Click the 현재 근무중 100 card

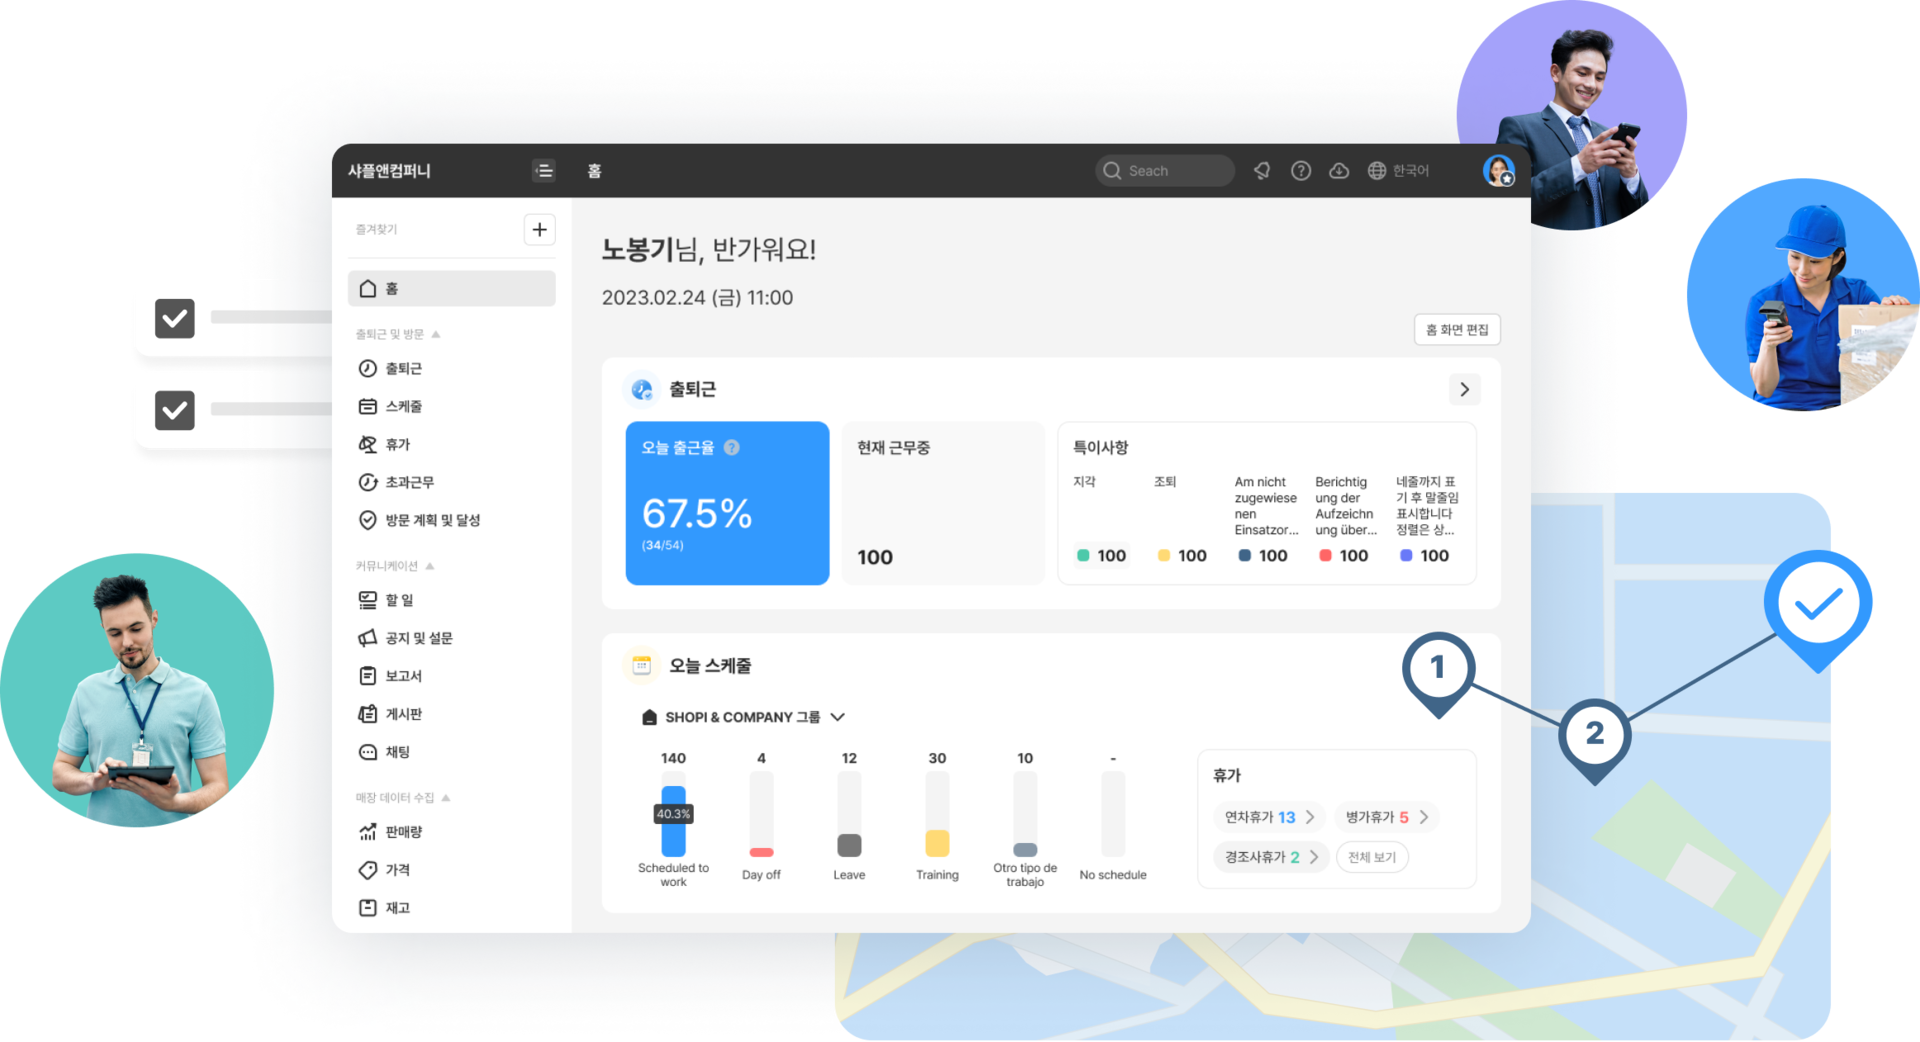[943, 503]
